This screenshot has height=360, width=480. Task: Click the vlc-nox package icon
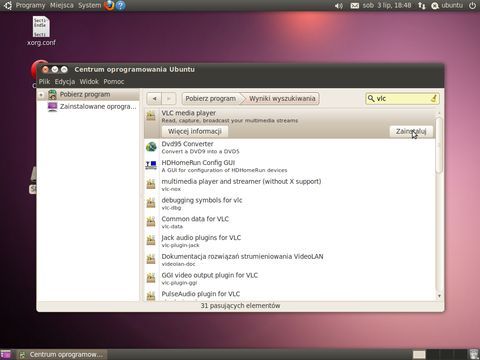[151, 184]
